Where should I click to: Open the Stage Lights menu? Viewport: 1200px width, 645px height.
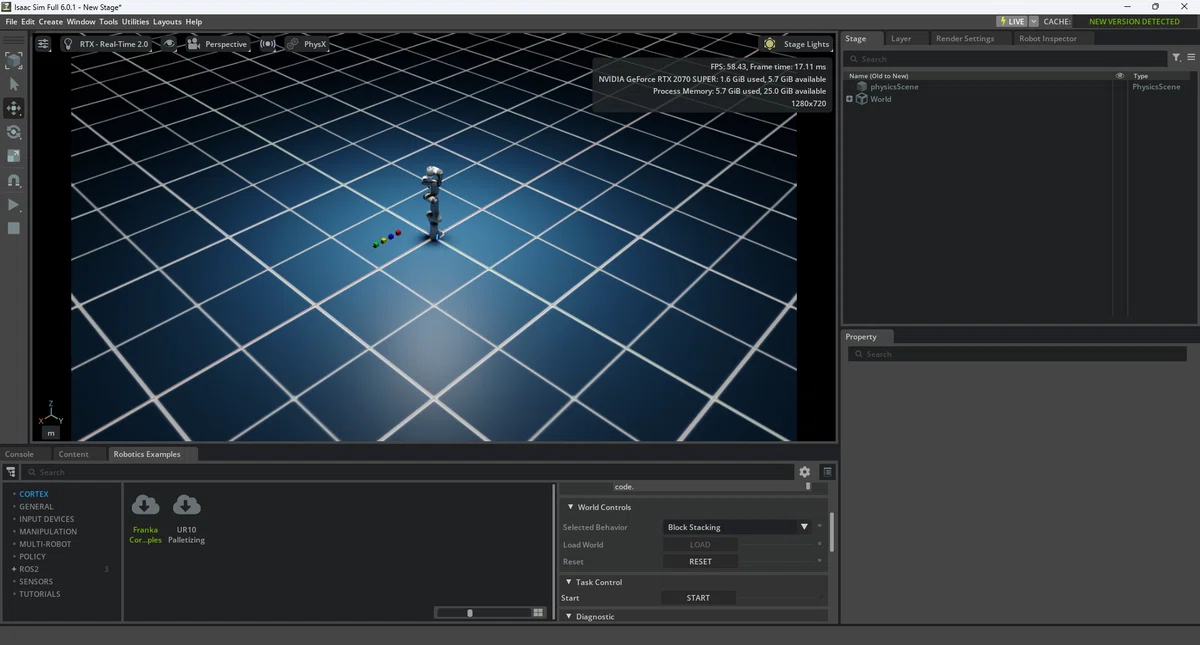[797, 44]
